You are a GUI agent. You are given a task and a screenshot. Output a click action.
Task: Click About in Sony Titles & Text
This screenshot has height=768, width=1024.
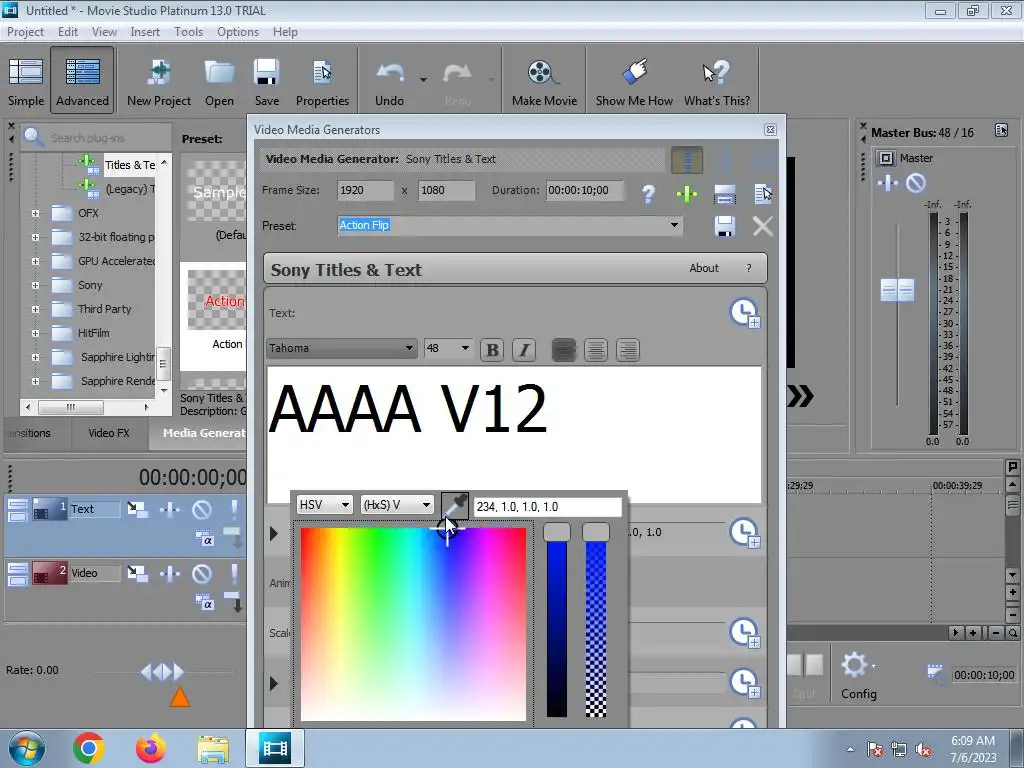click(x=703, y=268)
